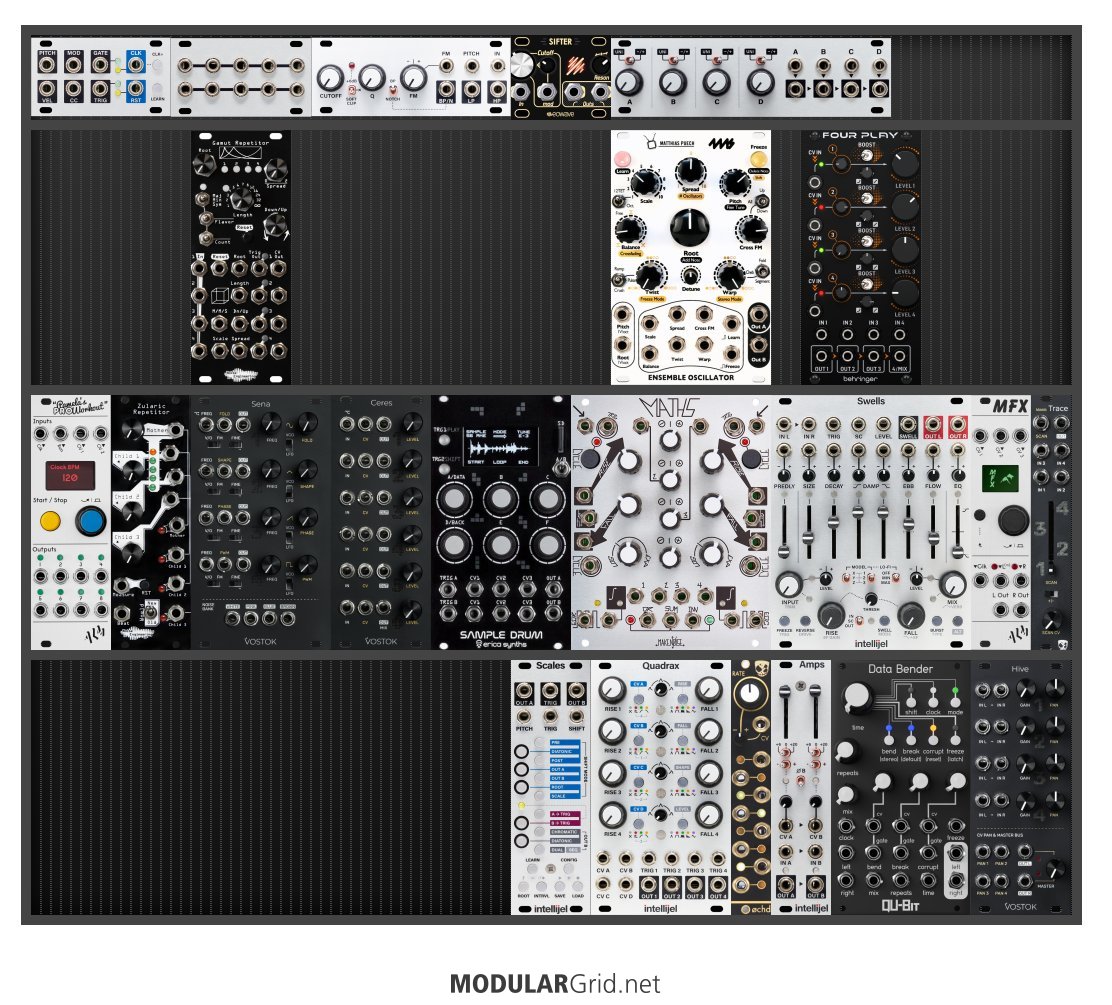Click the HP output jack on the filter
Screen dimensions: 1112x1005
[x=498, y=89]
